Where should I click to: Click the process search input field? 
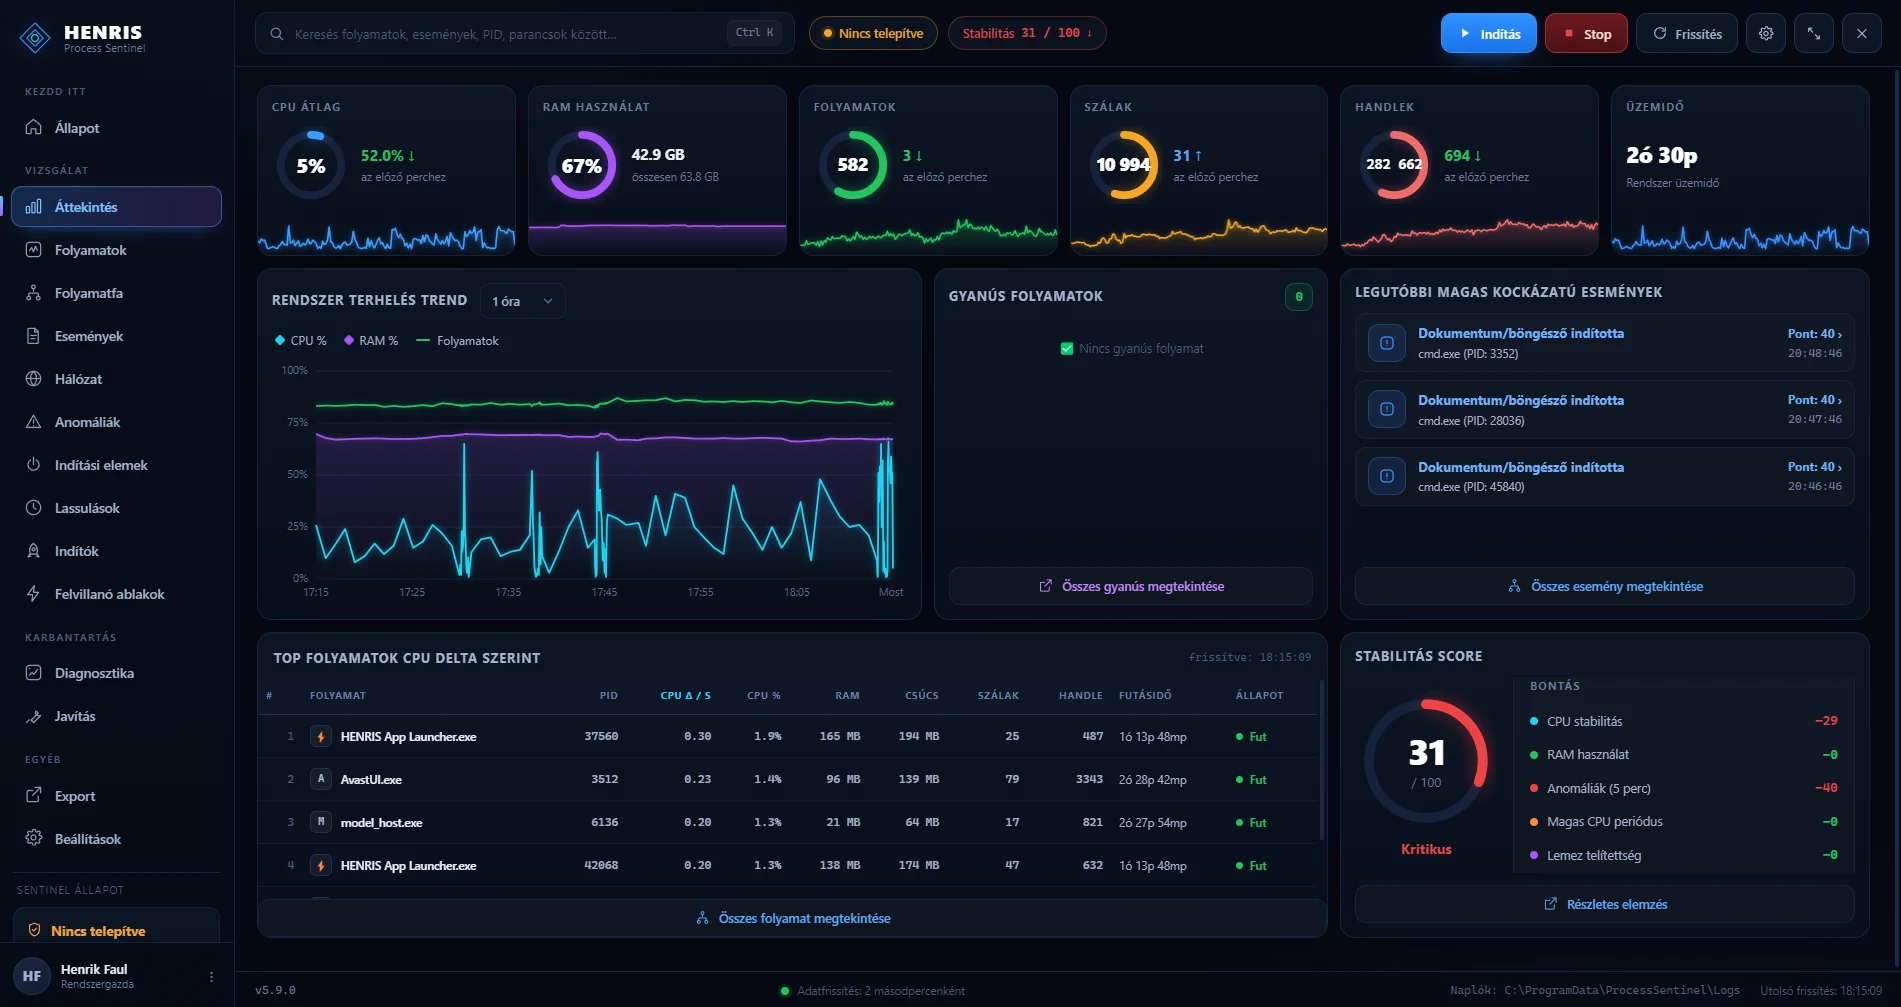click(525, 33)
